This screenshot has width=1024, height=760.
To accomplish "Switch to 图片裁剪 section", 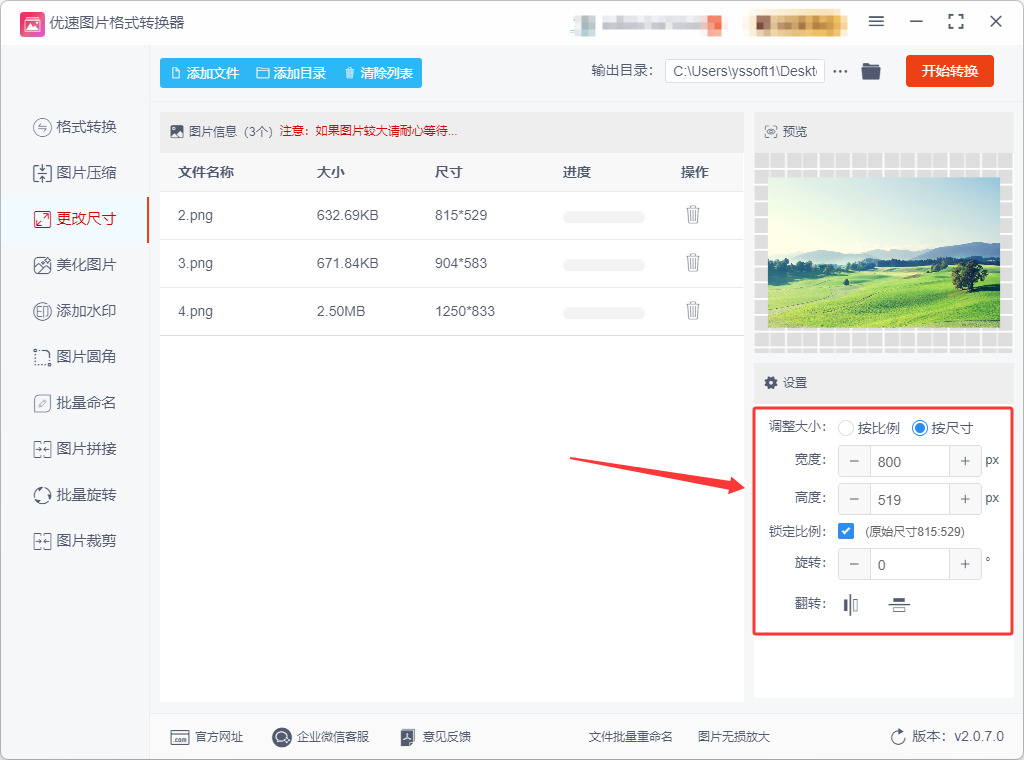I will 75,541.
